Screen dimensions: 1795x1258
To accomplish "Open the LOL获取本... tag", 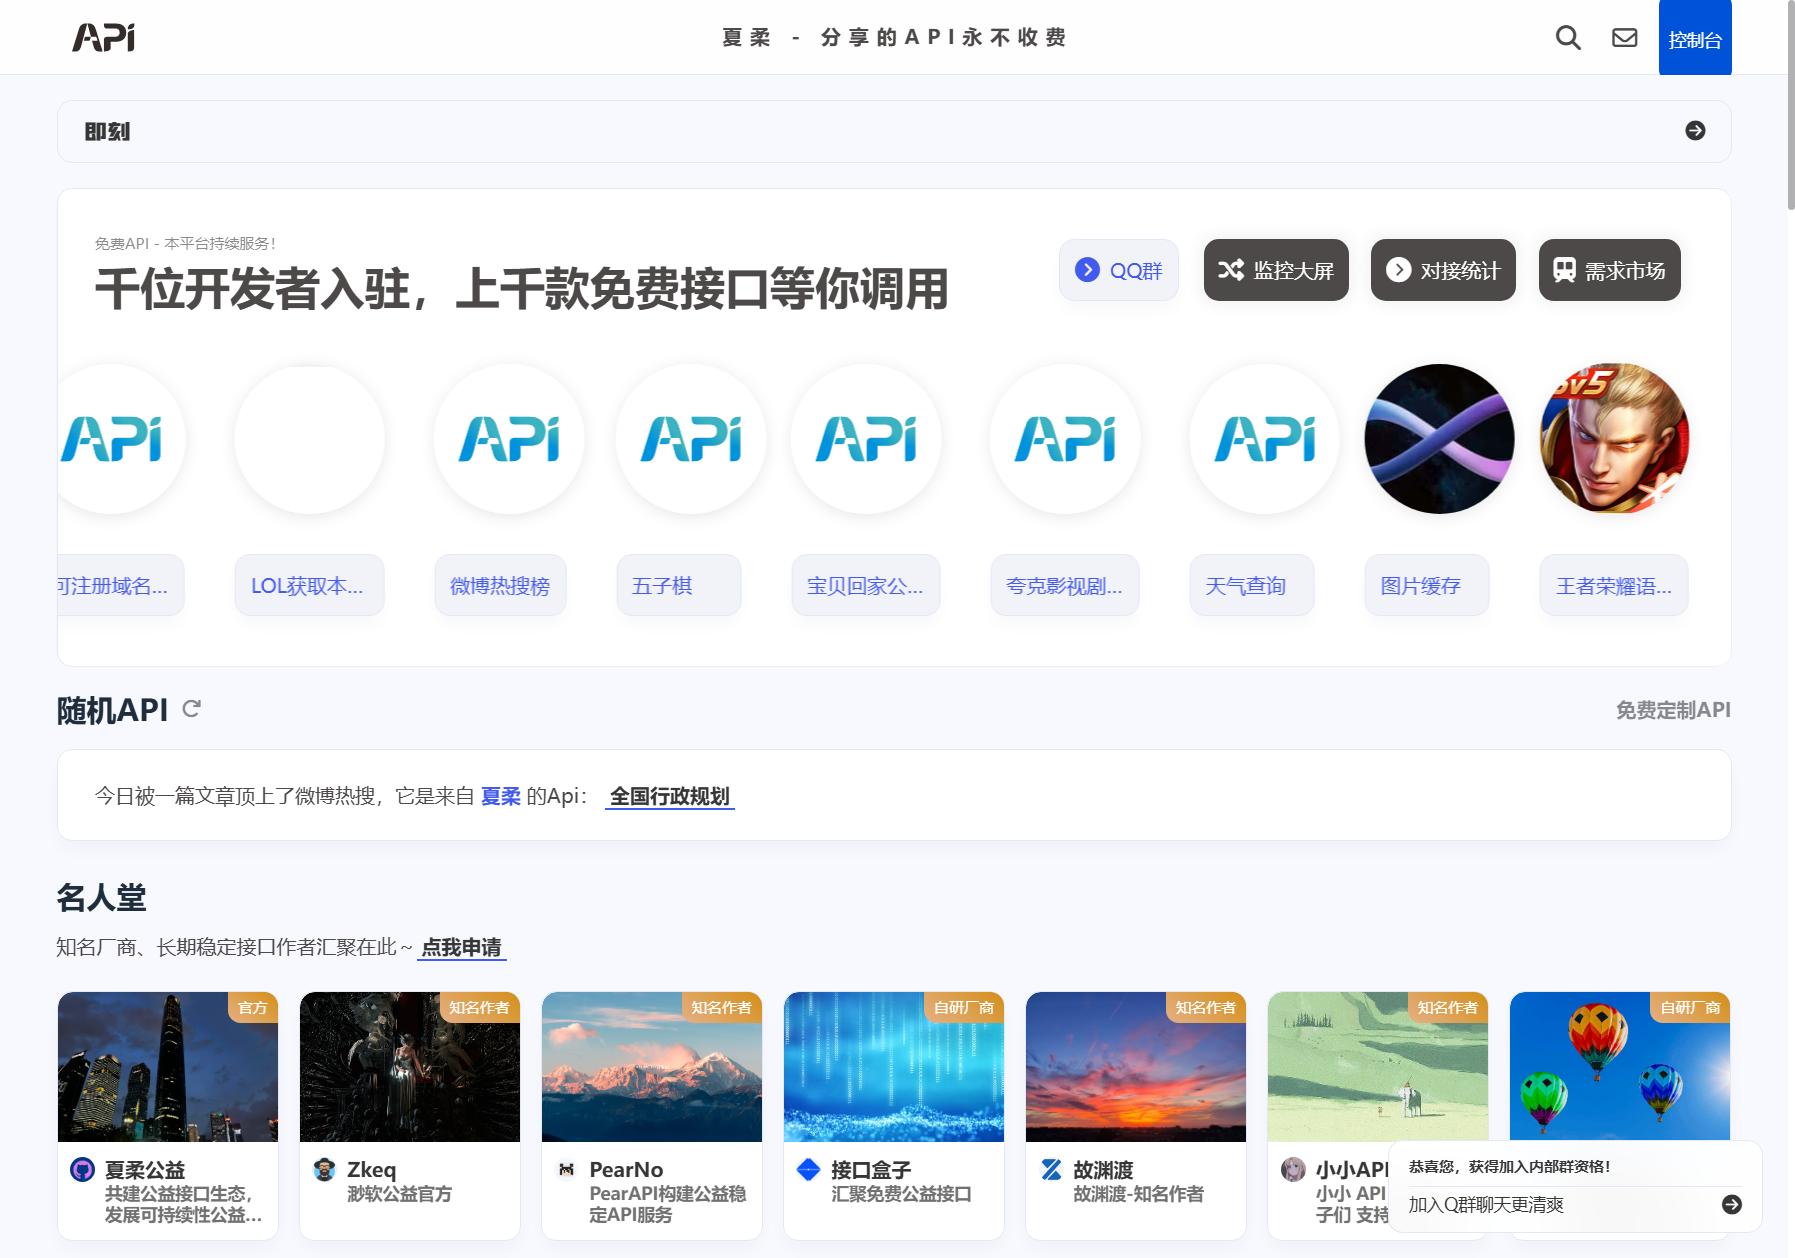I will coord(309,585).
